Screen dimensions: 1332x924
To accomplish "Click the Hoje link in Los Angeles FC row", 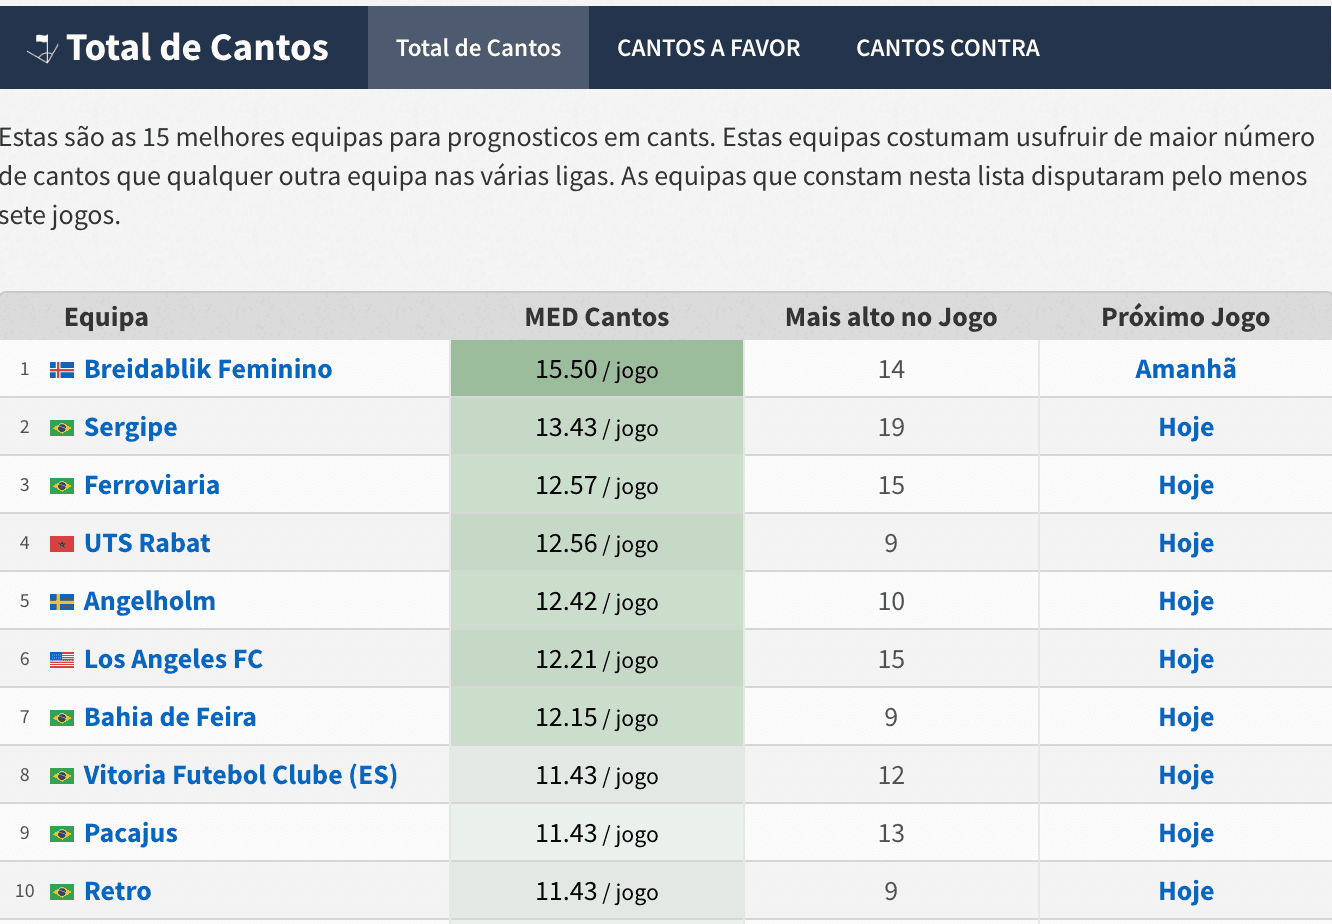I will tap(1186, 659).
